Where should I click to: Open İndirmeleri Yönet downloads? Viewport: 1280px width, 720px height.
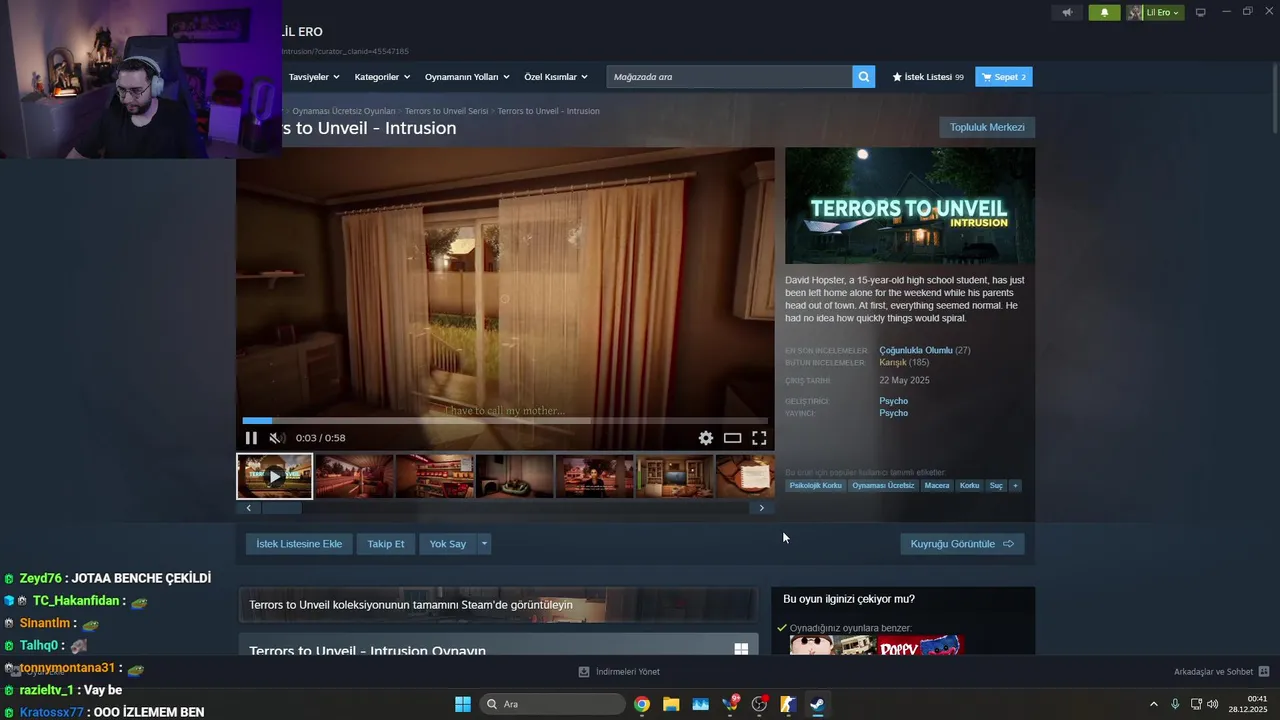(x=619, y=672)
